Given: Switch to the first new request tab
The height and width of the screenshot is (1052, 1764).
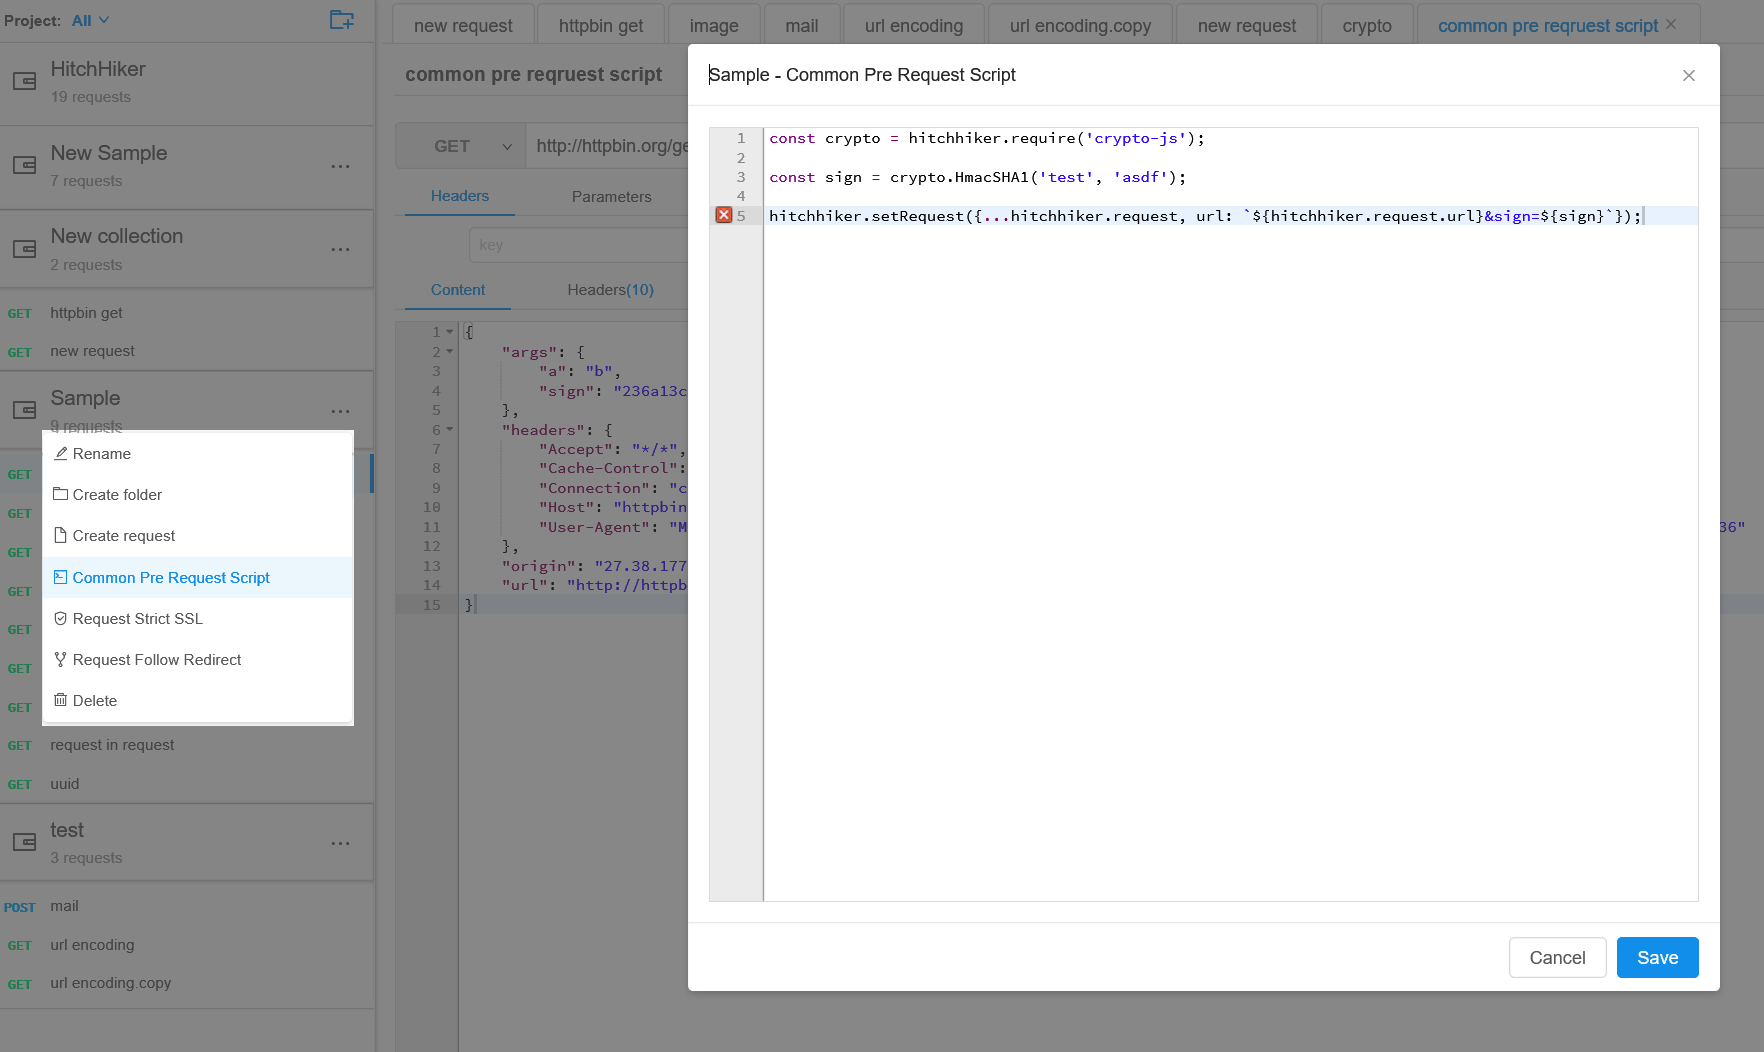Looking at the screenshot, I should pos(463,26).
